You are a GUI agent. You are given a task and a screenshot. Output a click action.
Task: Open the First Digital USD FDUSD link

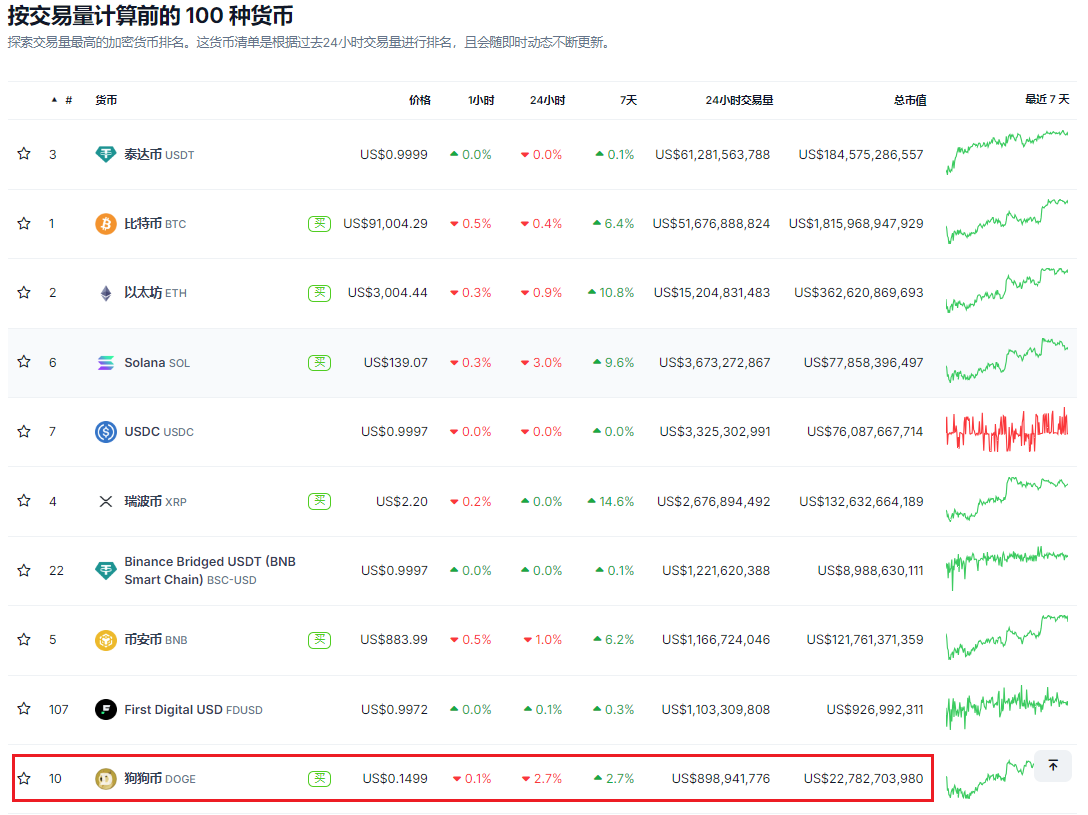pos(194,709)
